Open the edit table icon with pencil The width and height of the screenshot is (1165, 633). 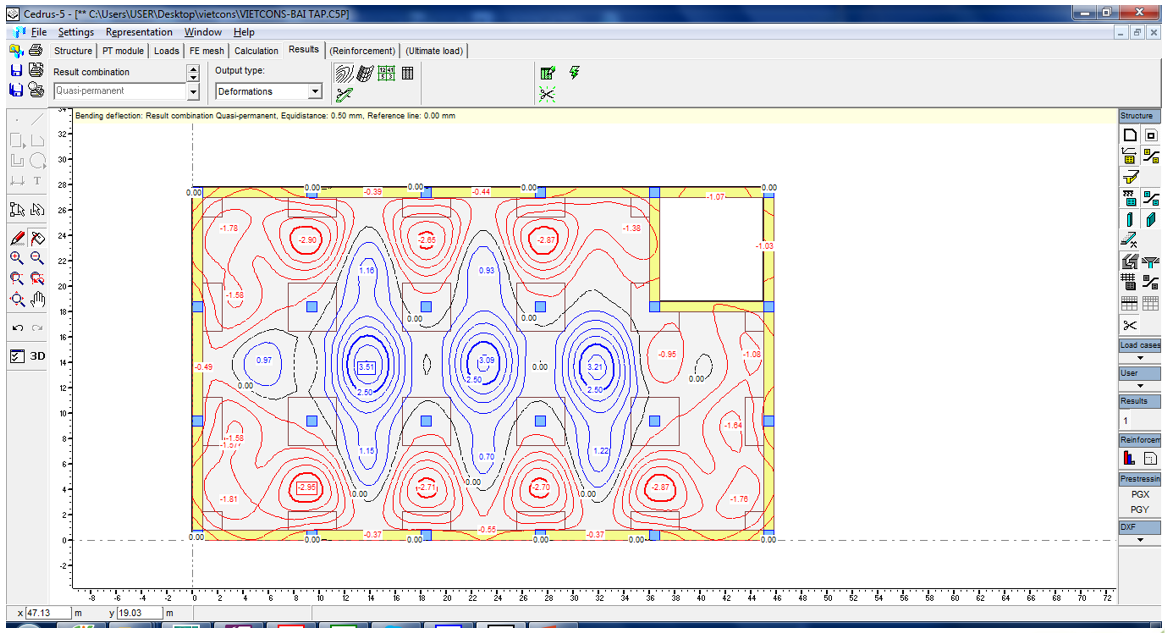[x=548, y=73]
